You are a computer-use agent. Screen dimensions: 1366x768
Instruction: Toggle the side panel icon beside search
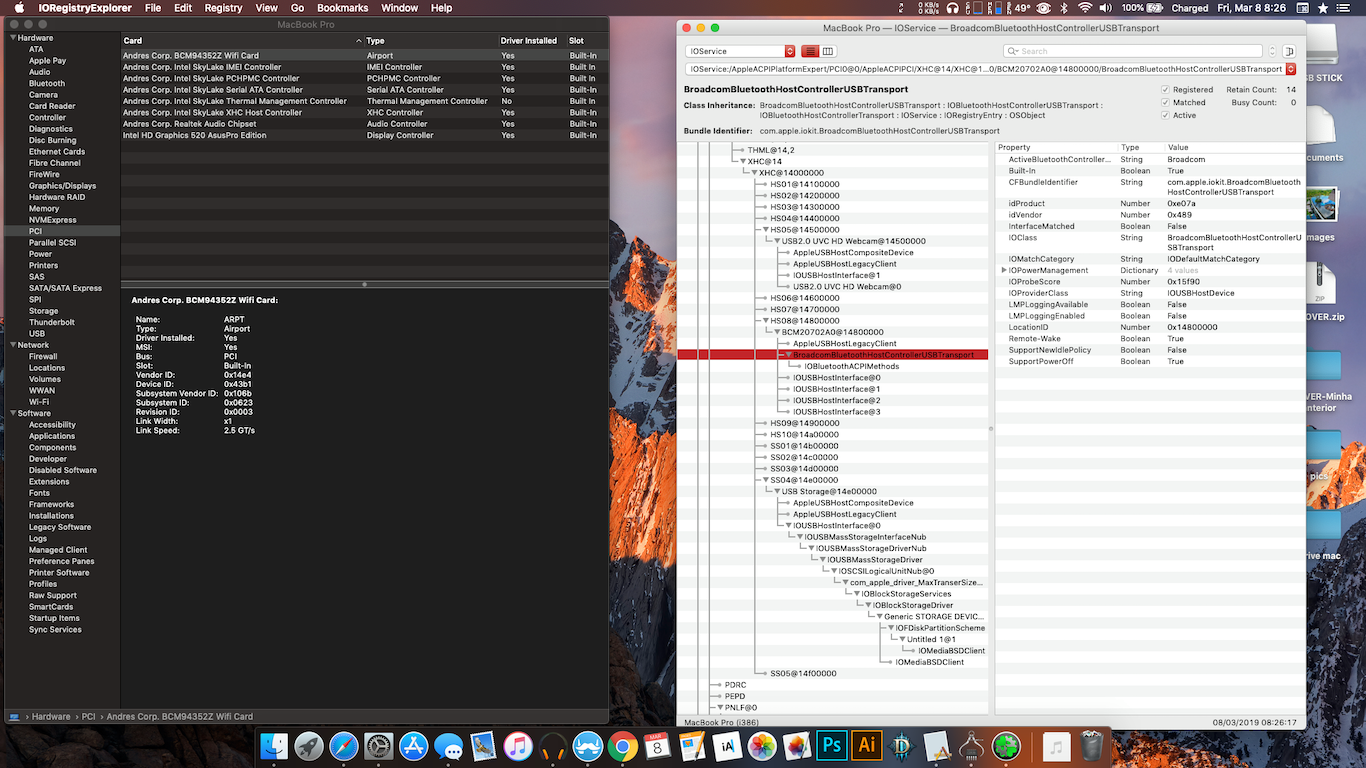[x=1289, y=51]
